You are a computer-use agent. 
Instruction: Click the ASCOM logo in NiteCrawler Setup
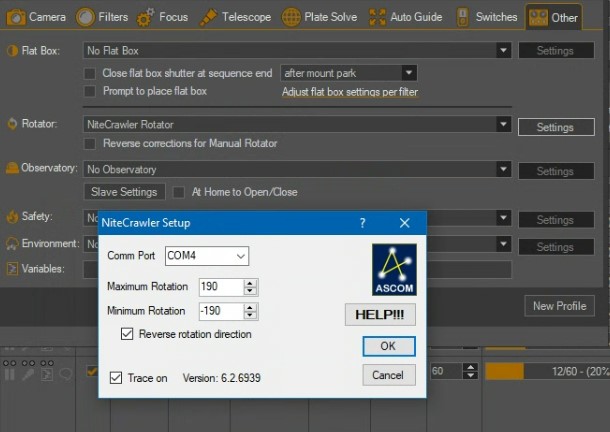pyautogui.click(x=394, y=269)
